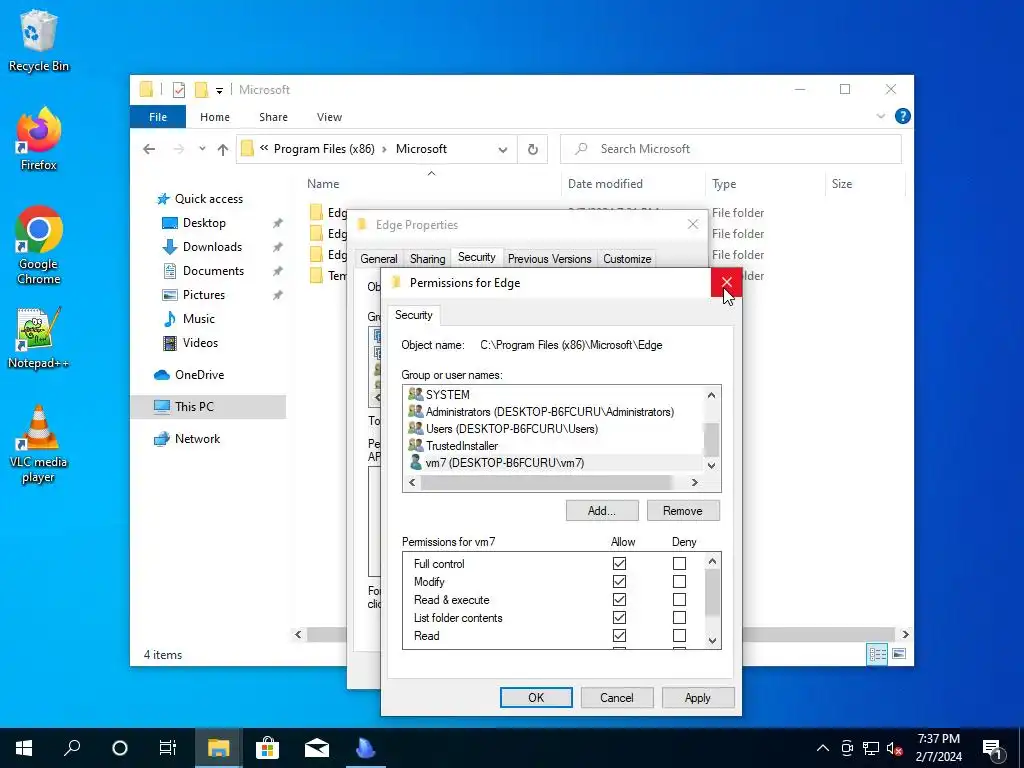The width and height of the screenshot is (1024, 768).
Task: Sort by Date modified column header
Action: click(633, 184)
